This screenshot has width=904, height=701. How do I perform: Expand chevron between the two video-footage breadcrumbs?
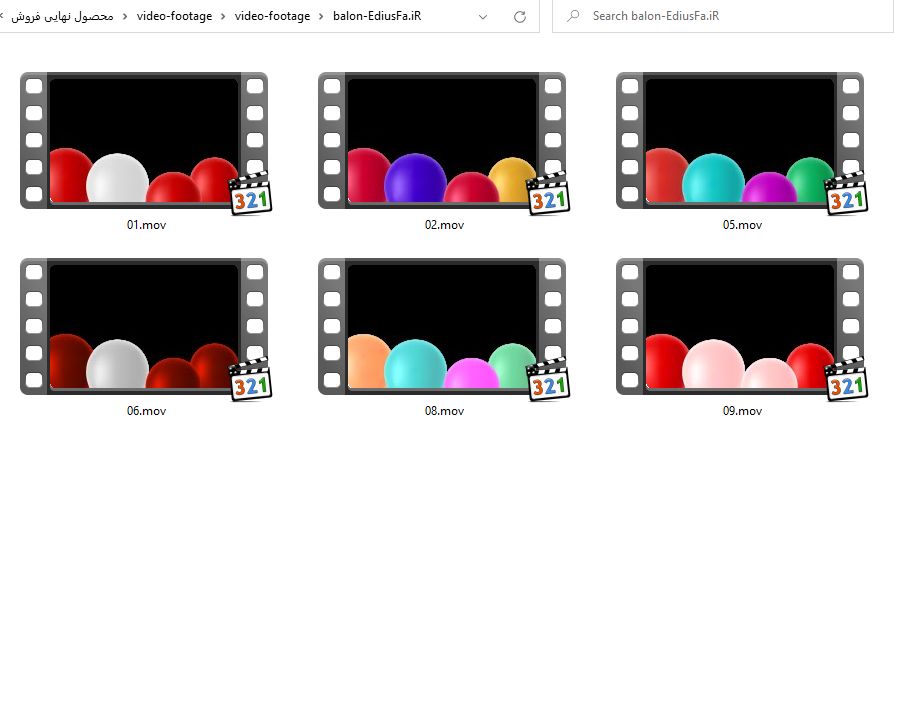[x=223, y=17]
